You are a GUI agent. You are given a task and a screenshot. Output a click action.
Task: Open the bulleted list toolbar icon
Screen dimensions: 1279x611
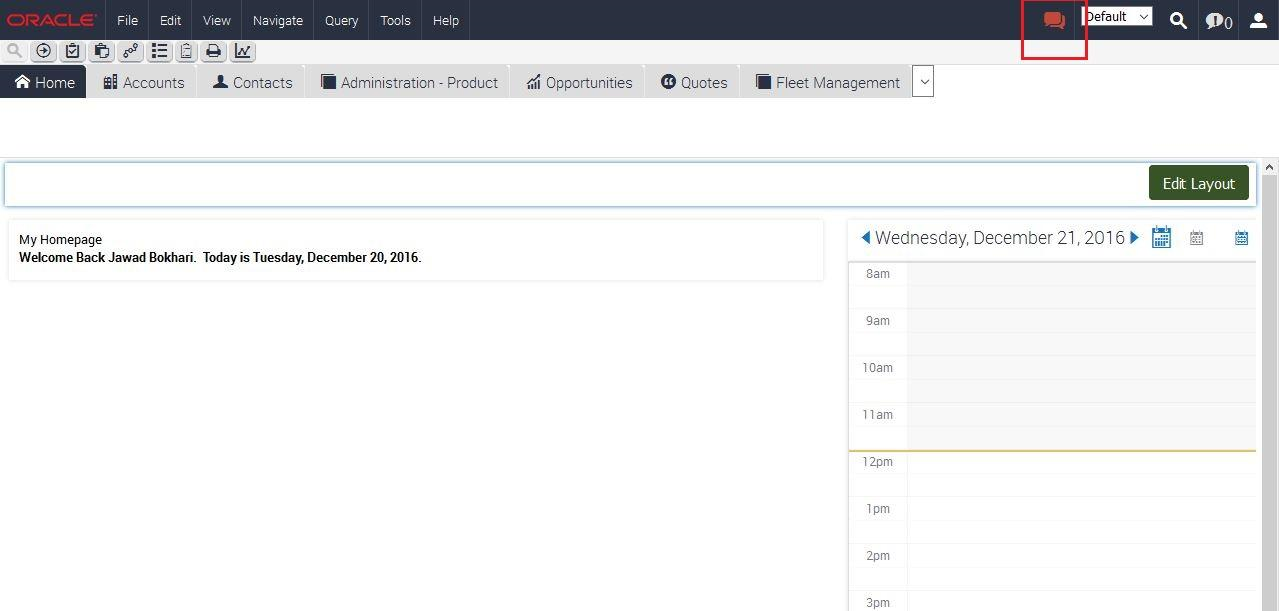click(159, 51)
